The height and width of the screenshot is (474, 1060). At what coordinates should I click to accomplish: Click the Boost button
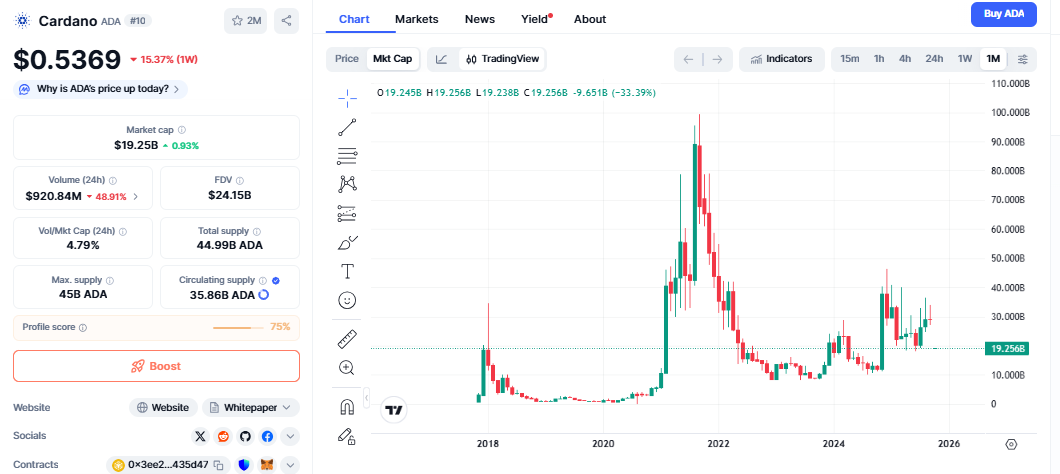point(157,366)
